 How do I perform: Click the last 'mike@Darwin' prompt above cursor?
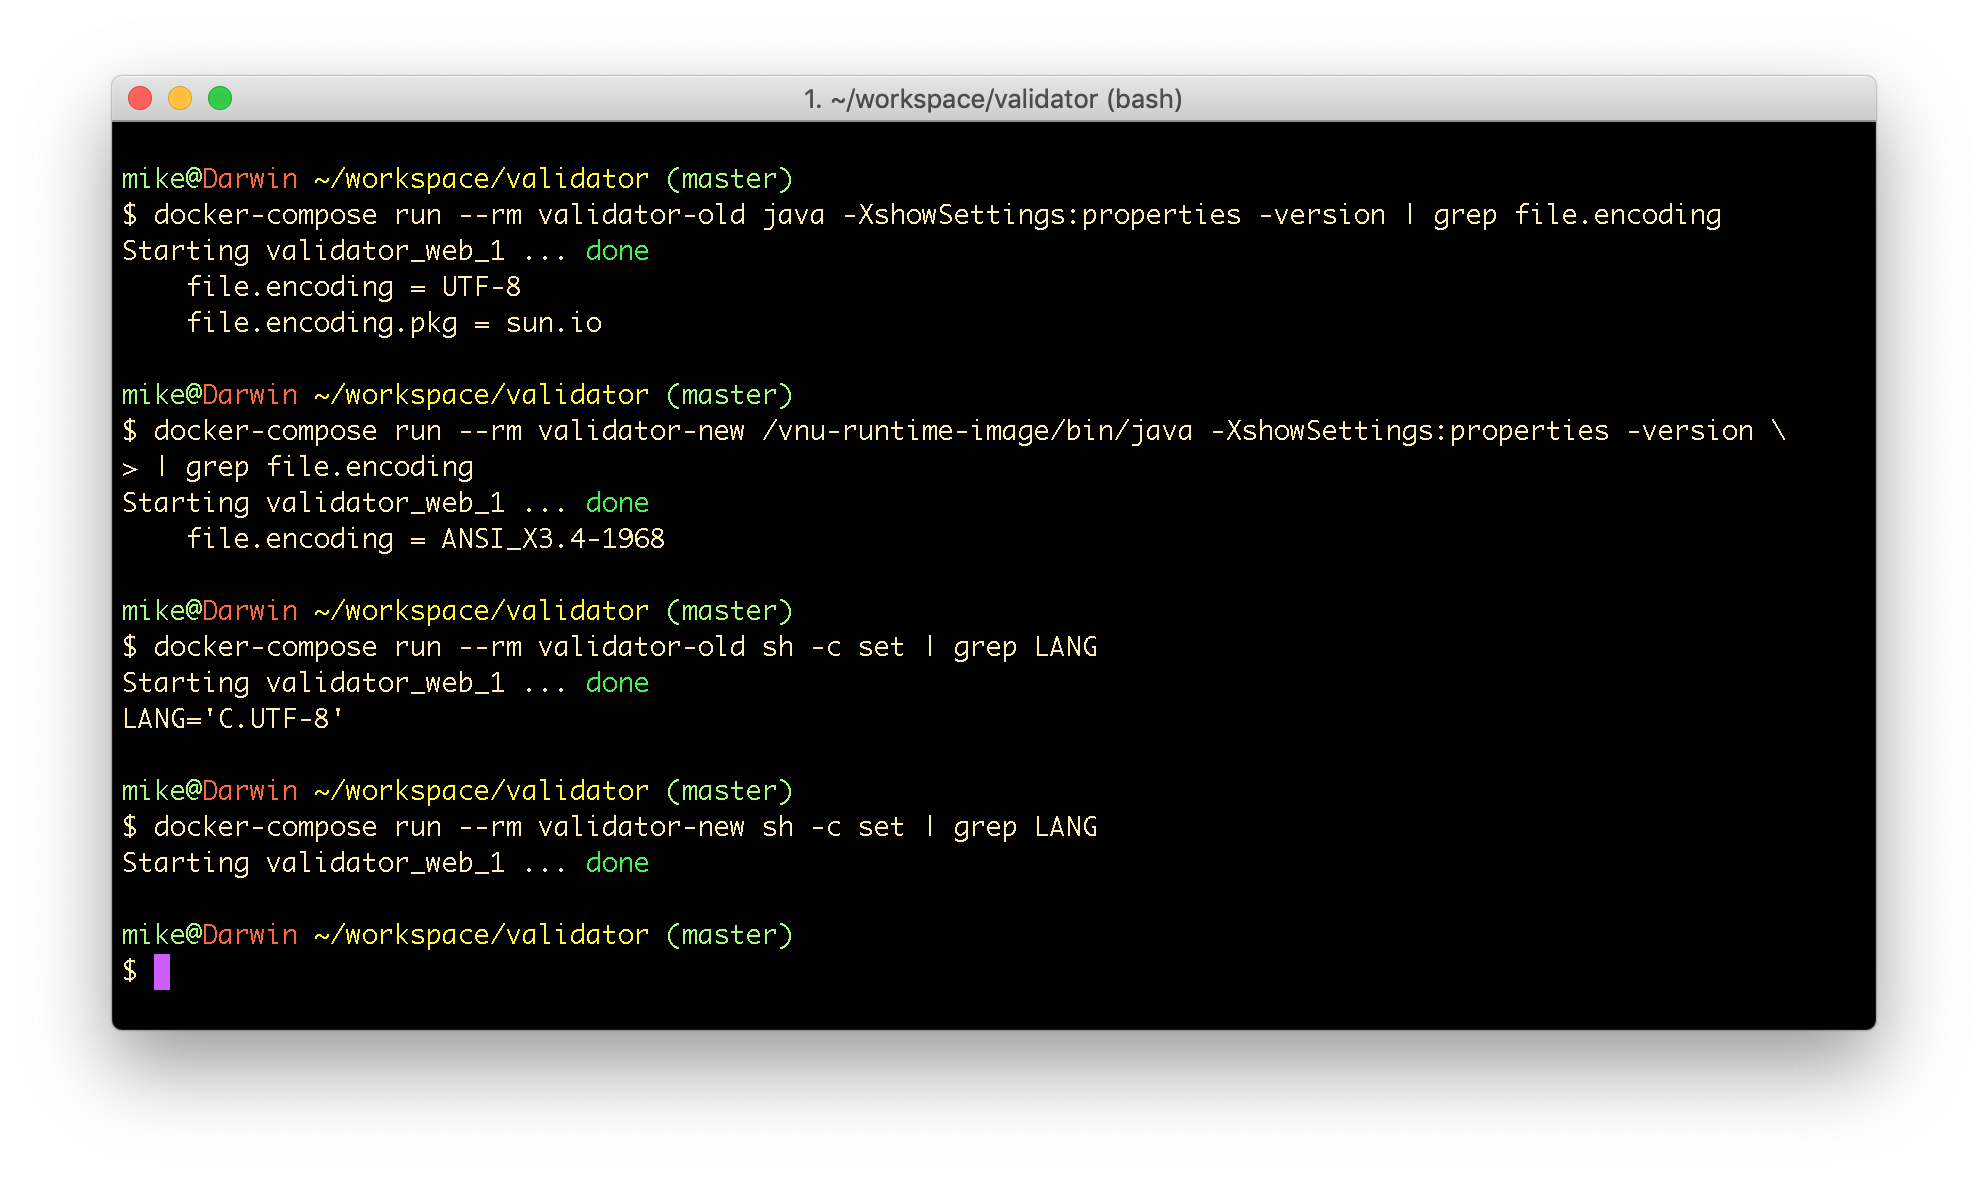210,935
